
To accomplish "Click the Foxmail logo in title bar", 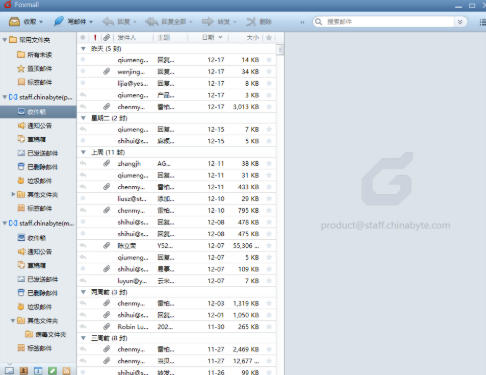I will 7,4.
